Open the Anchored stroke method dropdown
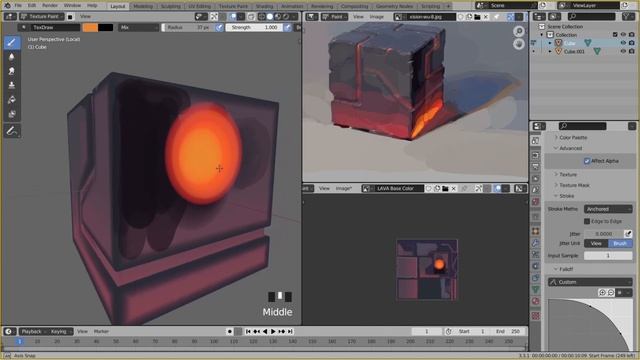The image size is (640, 360). pos(608,209)
